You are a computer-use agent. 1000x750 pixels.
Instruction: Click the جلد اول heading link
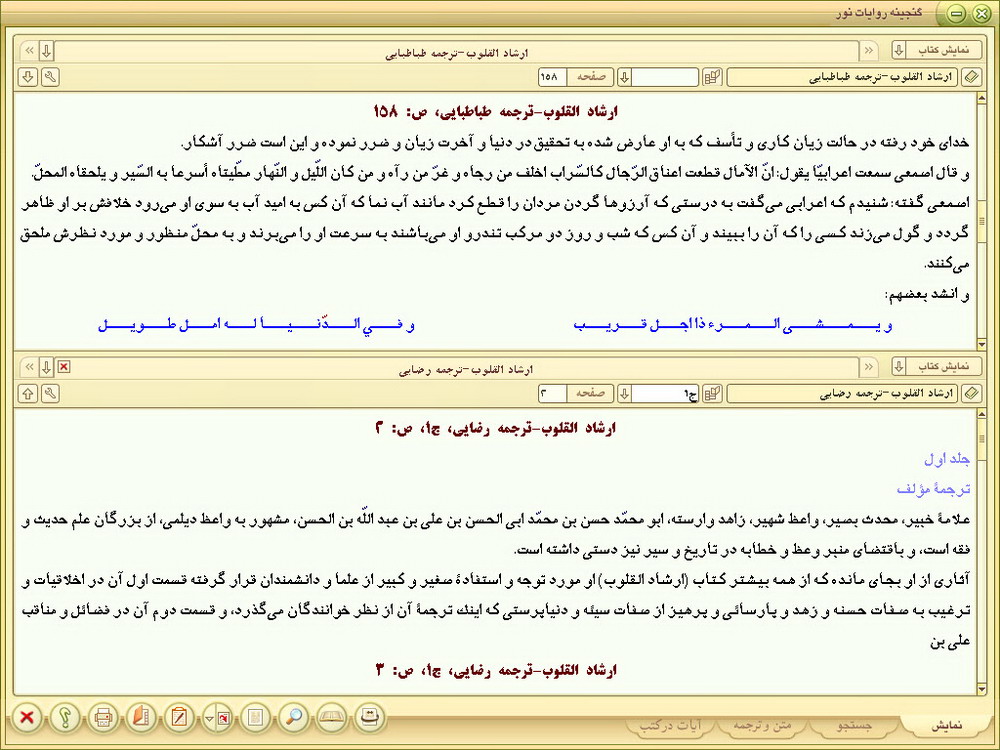[x=946, y=459]
